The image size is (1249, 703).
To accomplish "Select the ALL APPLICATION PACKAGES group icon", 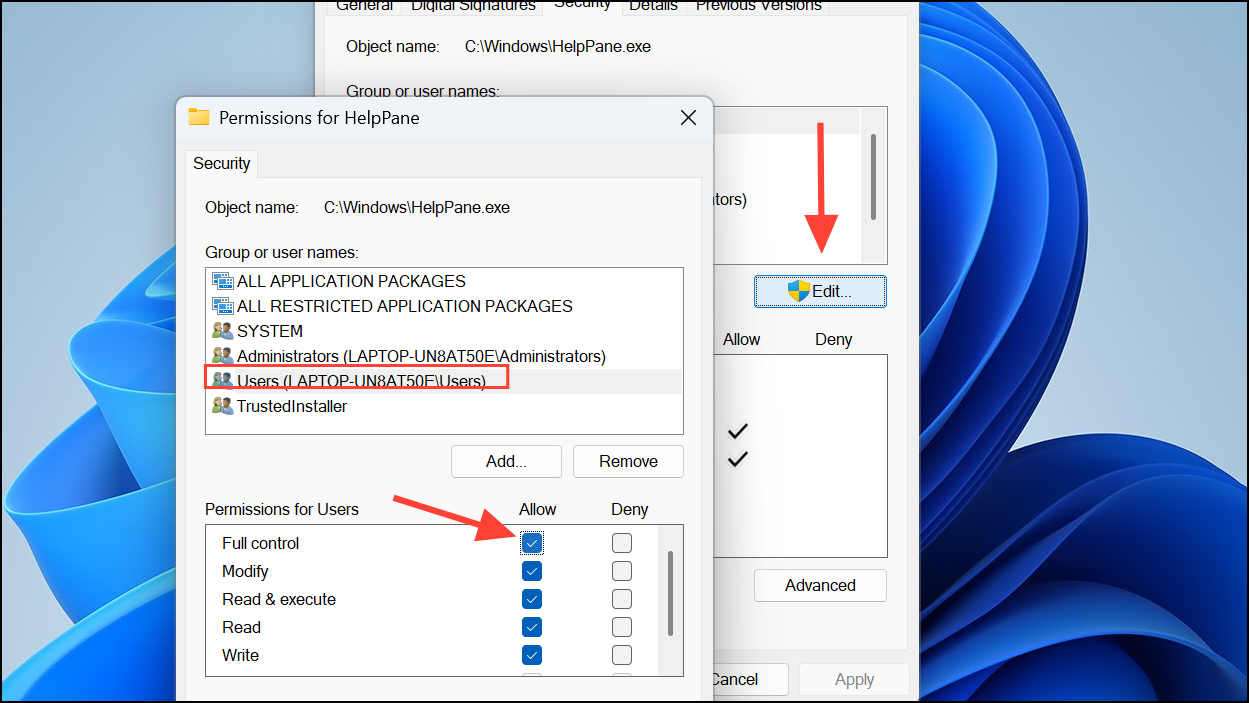I will pos(222,281).
